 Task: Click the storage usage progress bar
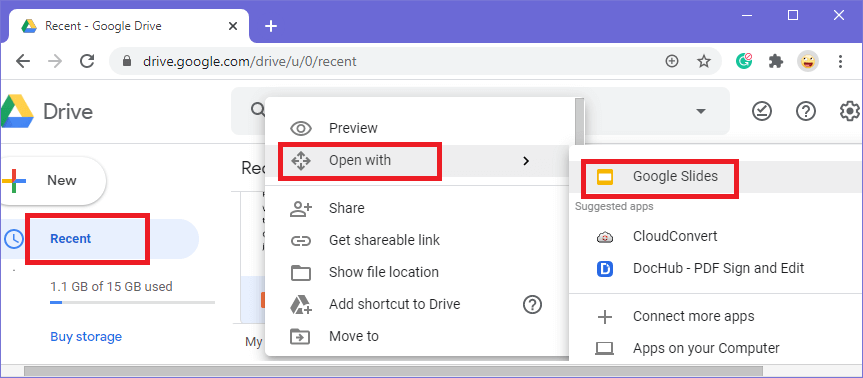132,303
